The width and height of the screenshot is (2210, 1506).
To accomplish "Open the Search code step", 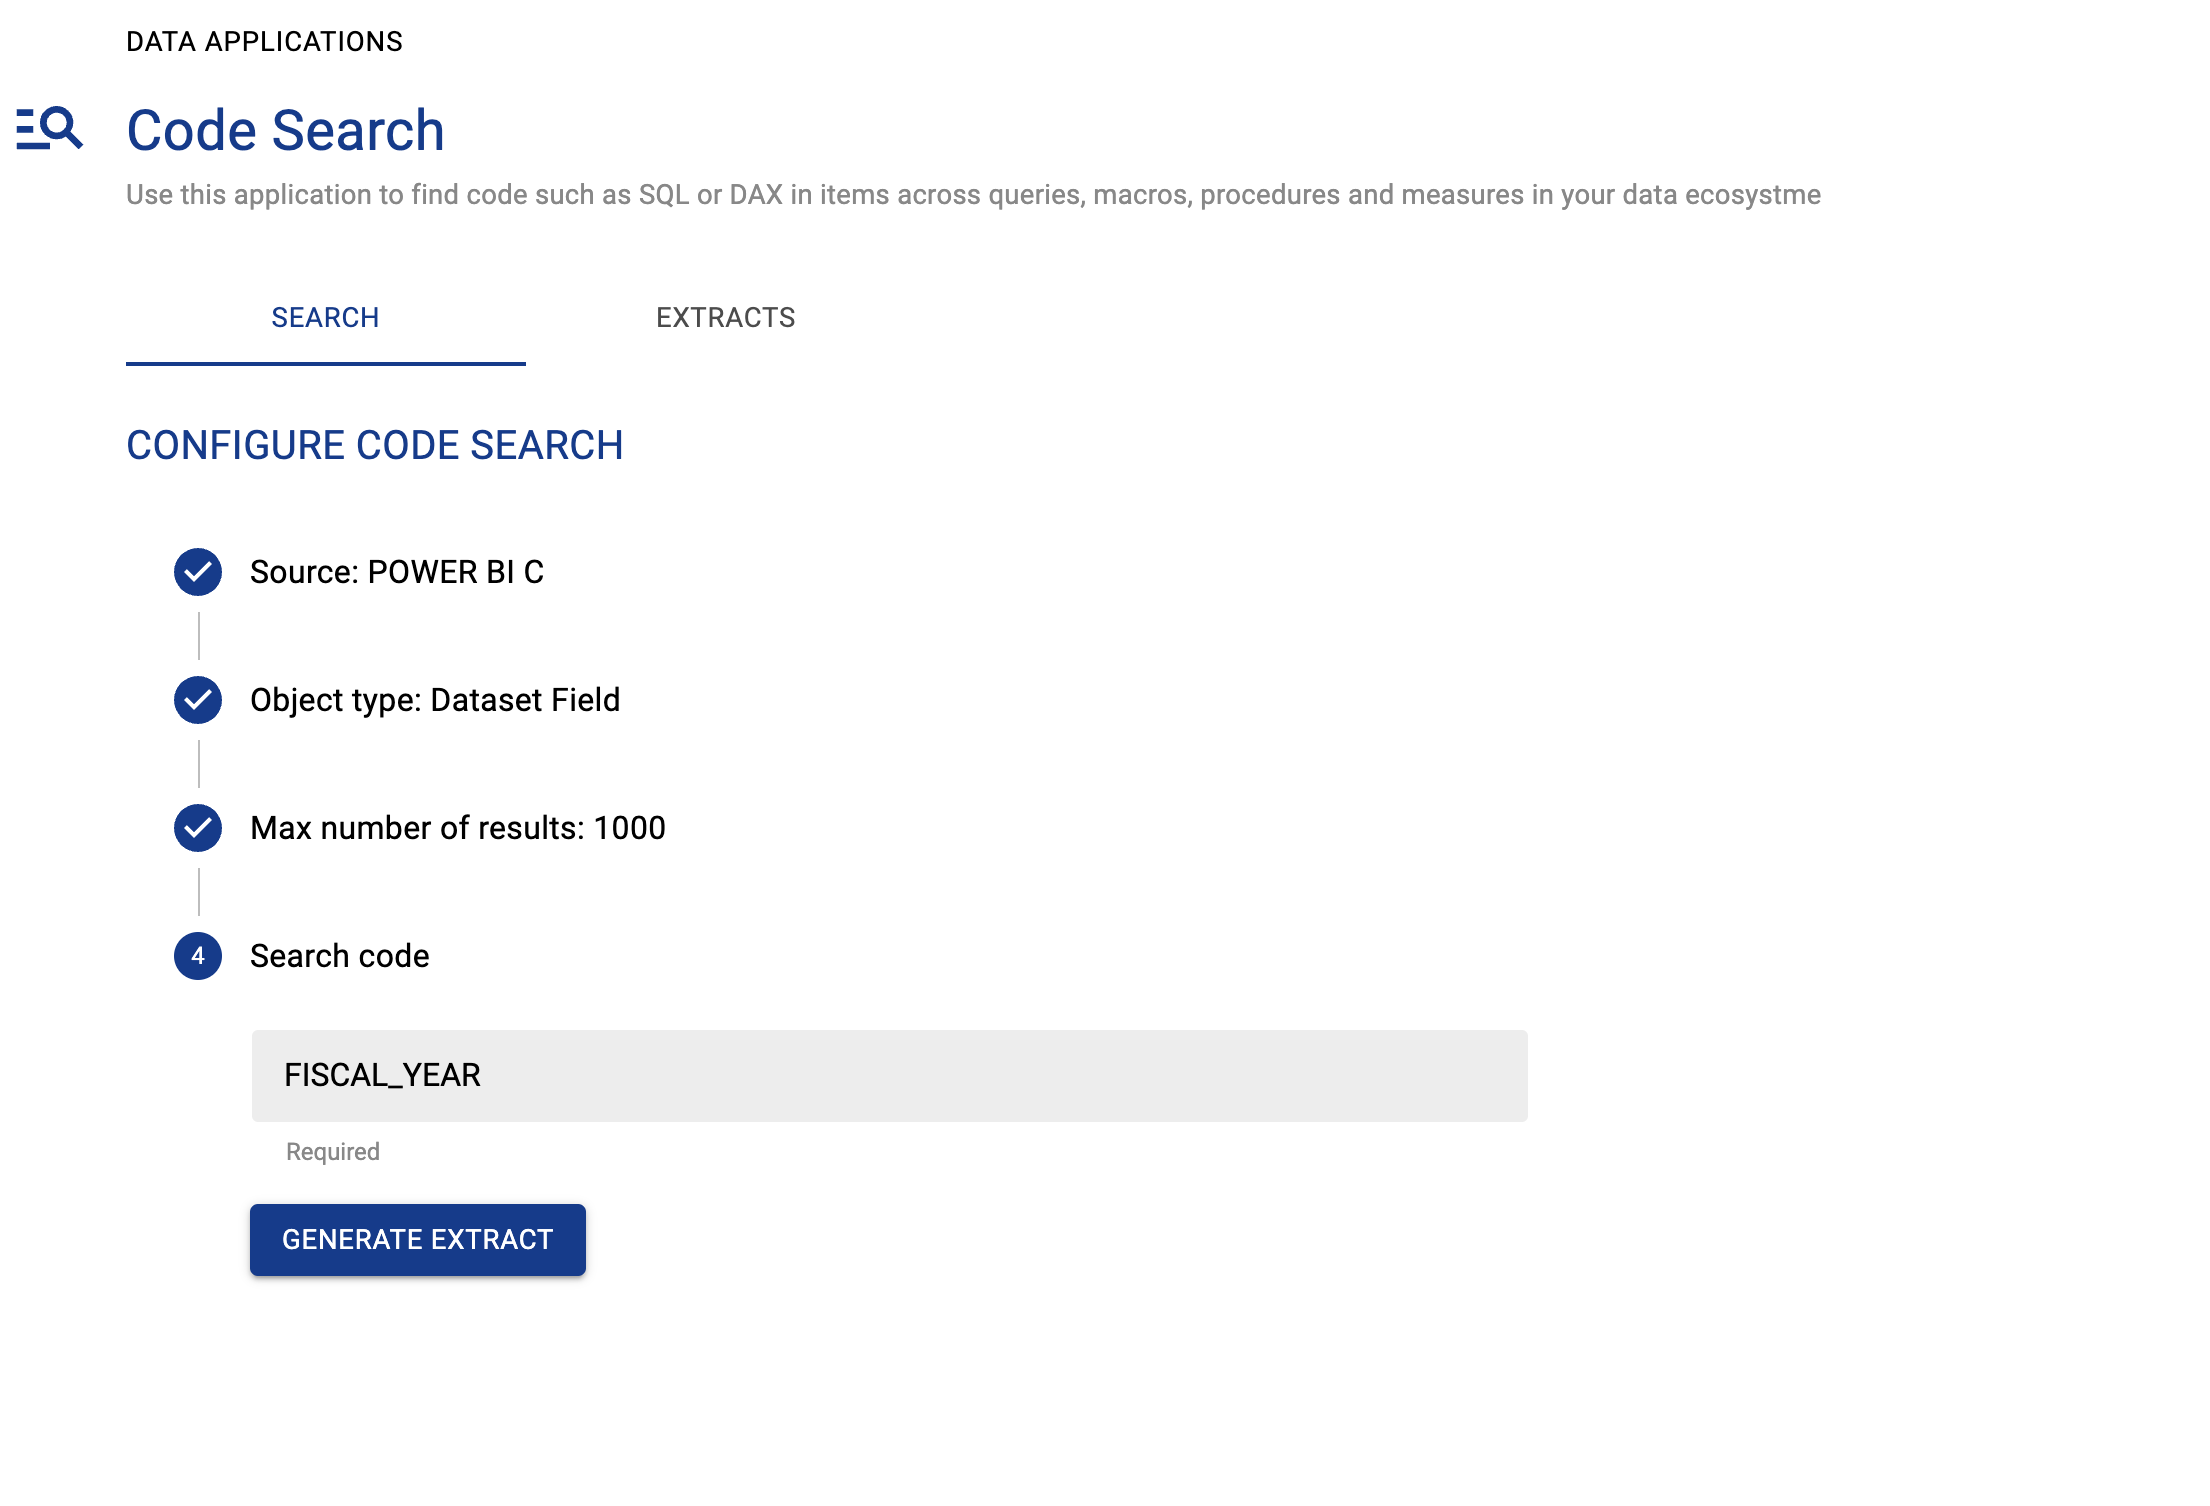I will pyautogui.click(x=340, y=956).
